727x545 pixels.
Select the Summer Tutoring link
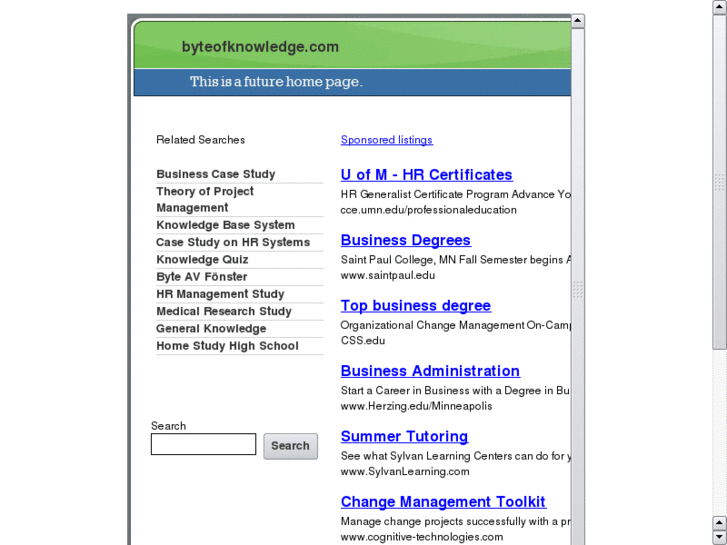pyautogui.click(x=404, y=436)
